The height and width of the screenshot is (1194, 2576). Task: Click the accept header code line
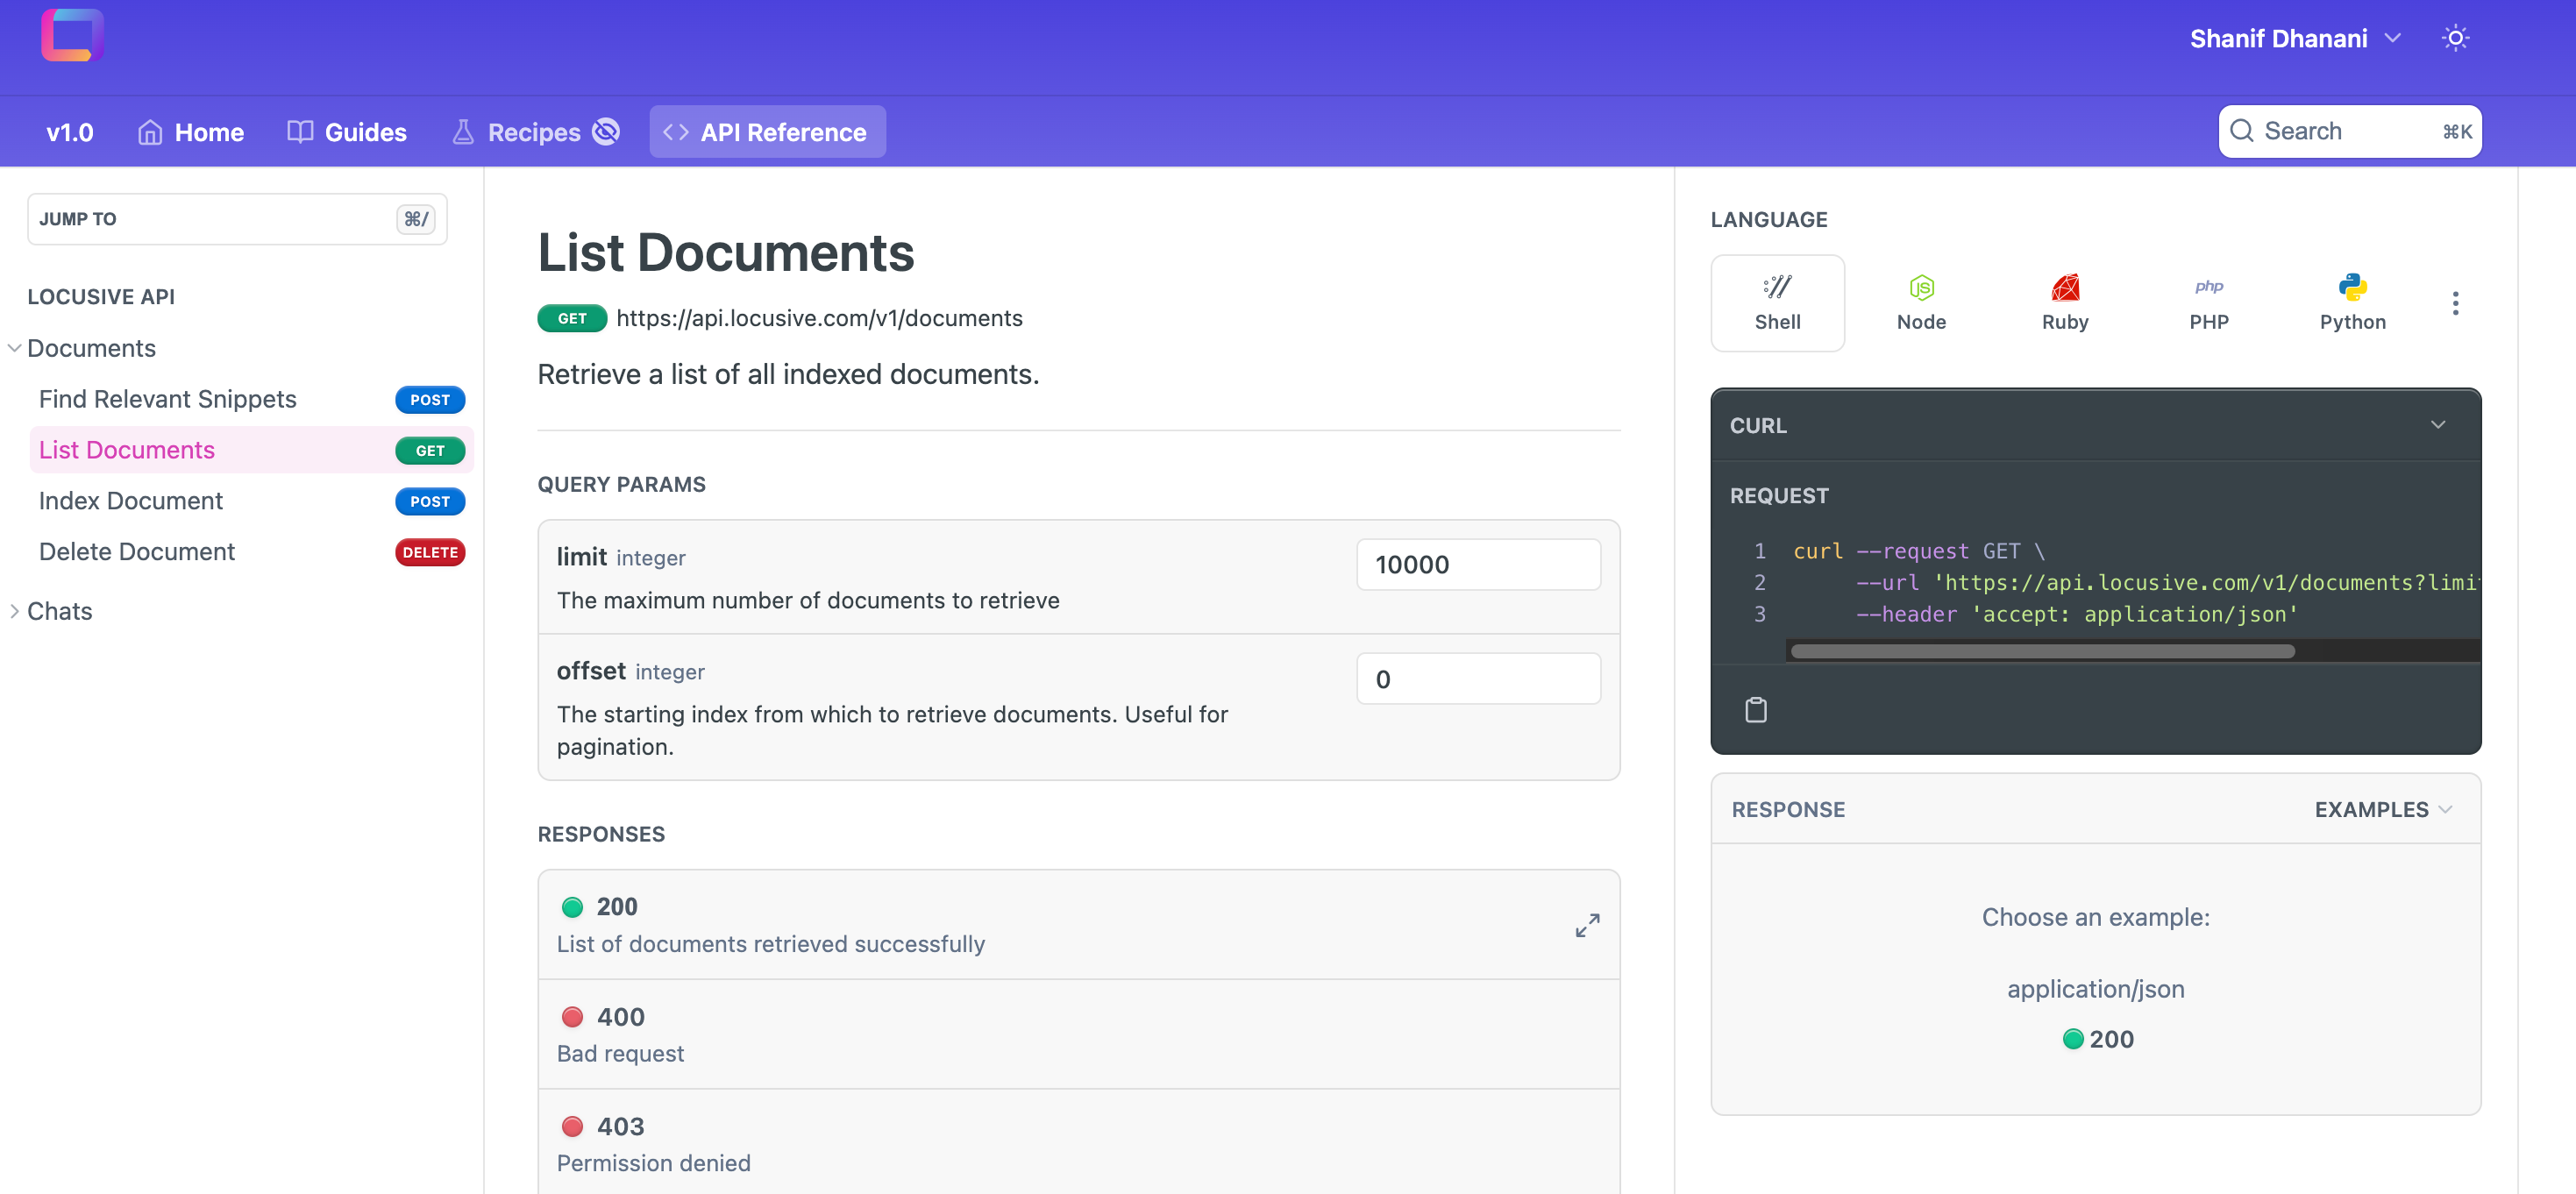2076,614
